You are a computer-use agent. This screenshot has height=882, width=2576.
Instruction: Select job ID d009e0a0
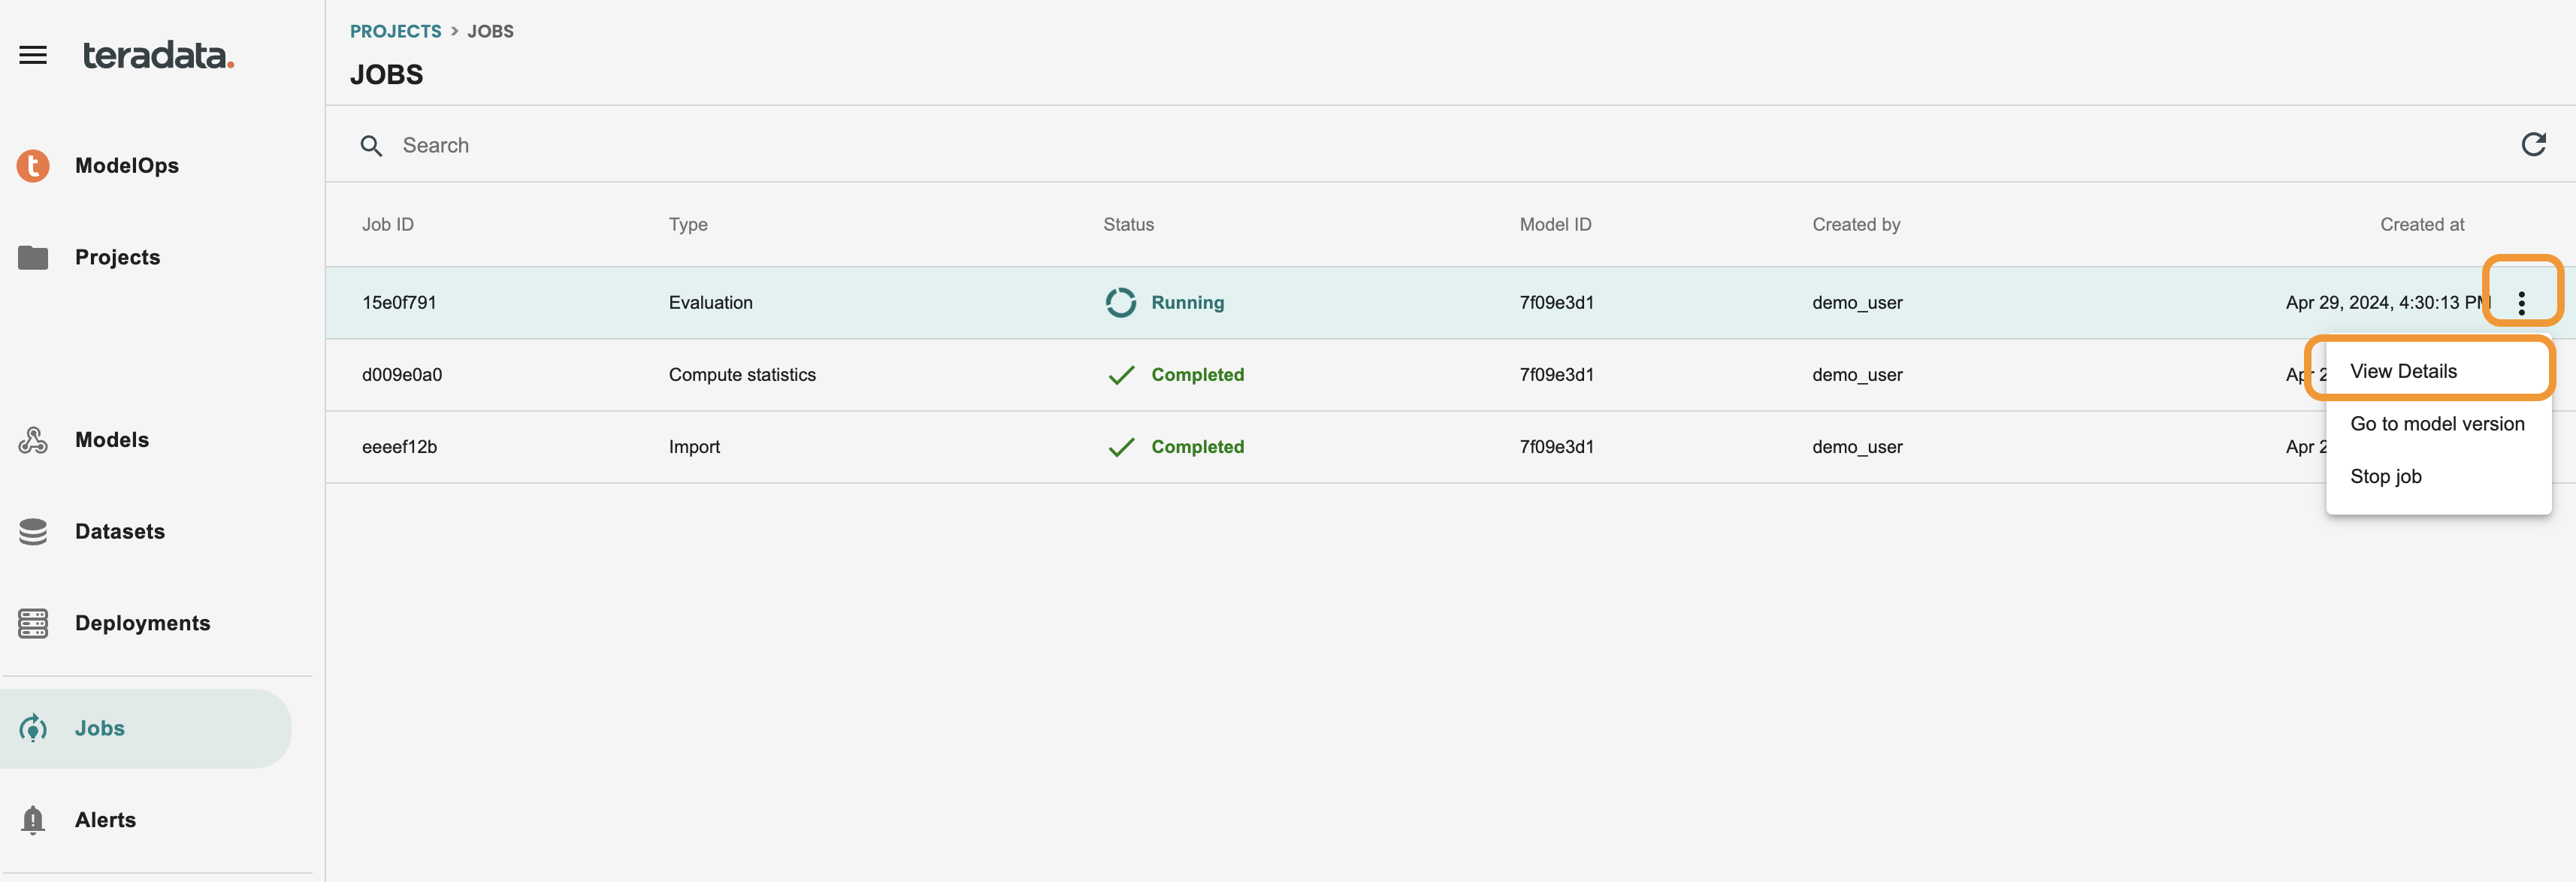(402, 375)
